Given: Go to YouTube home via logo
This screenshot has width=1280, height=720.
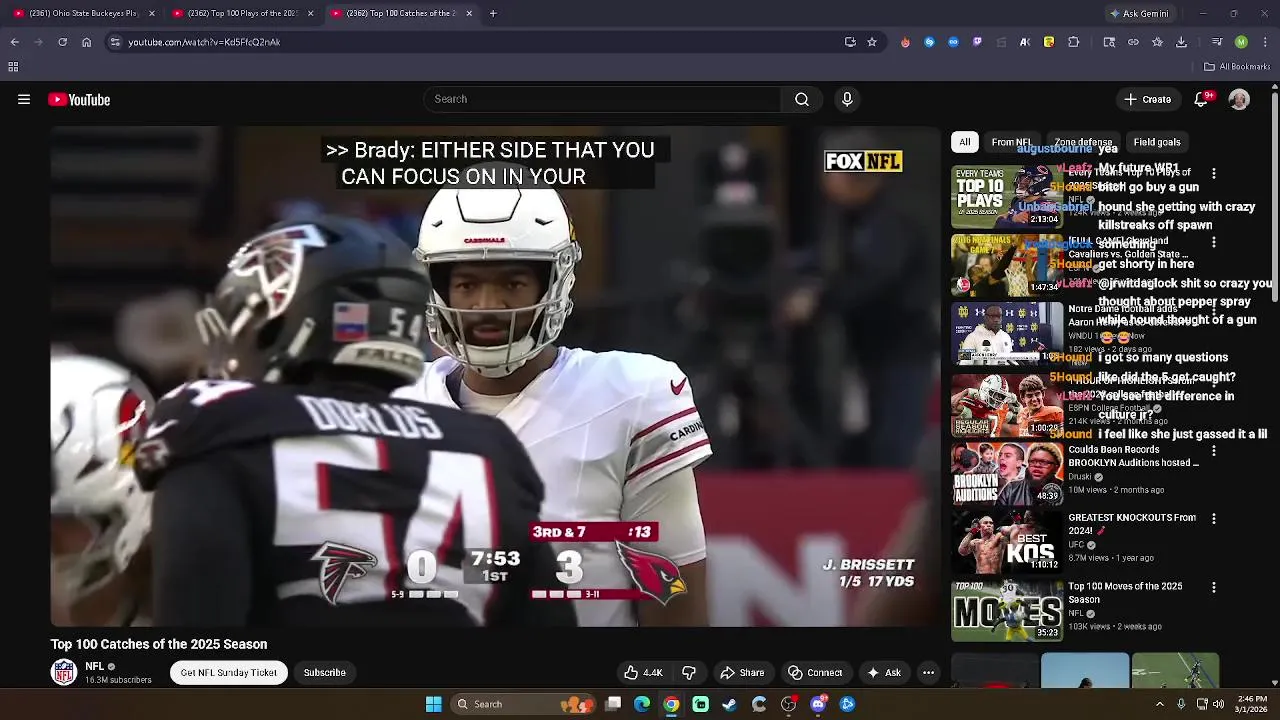Looking at the screenshot, I should 79,99.
